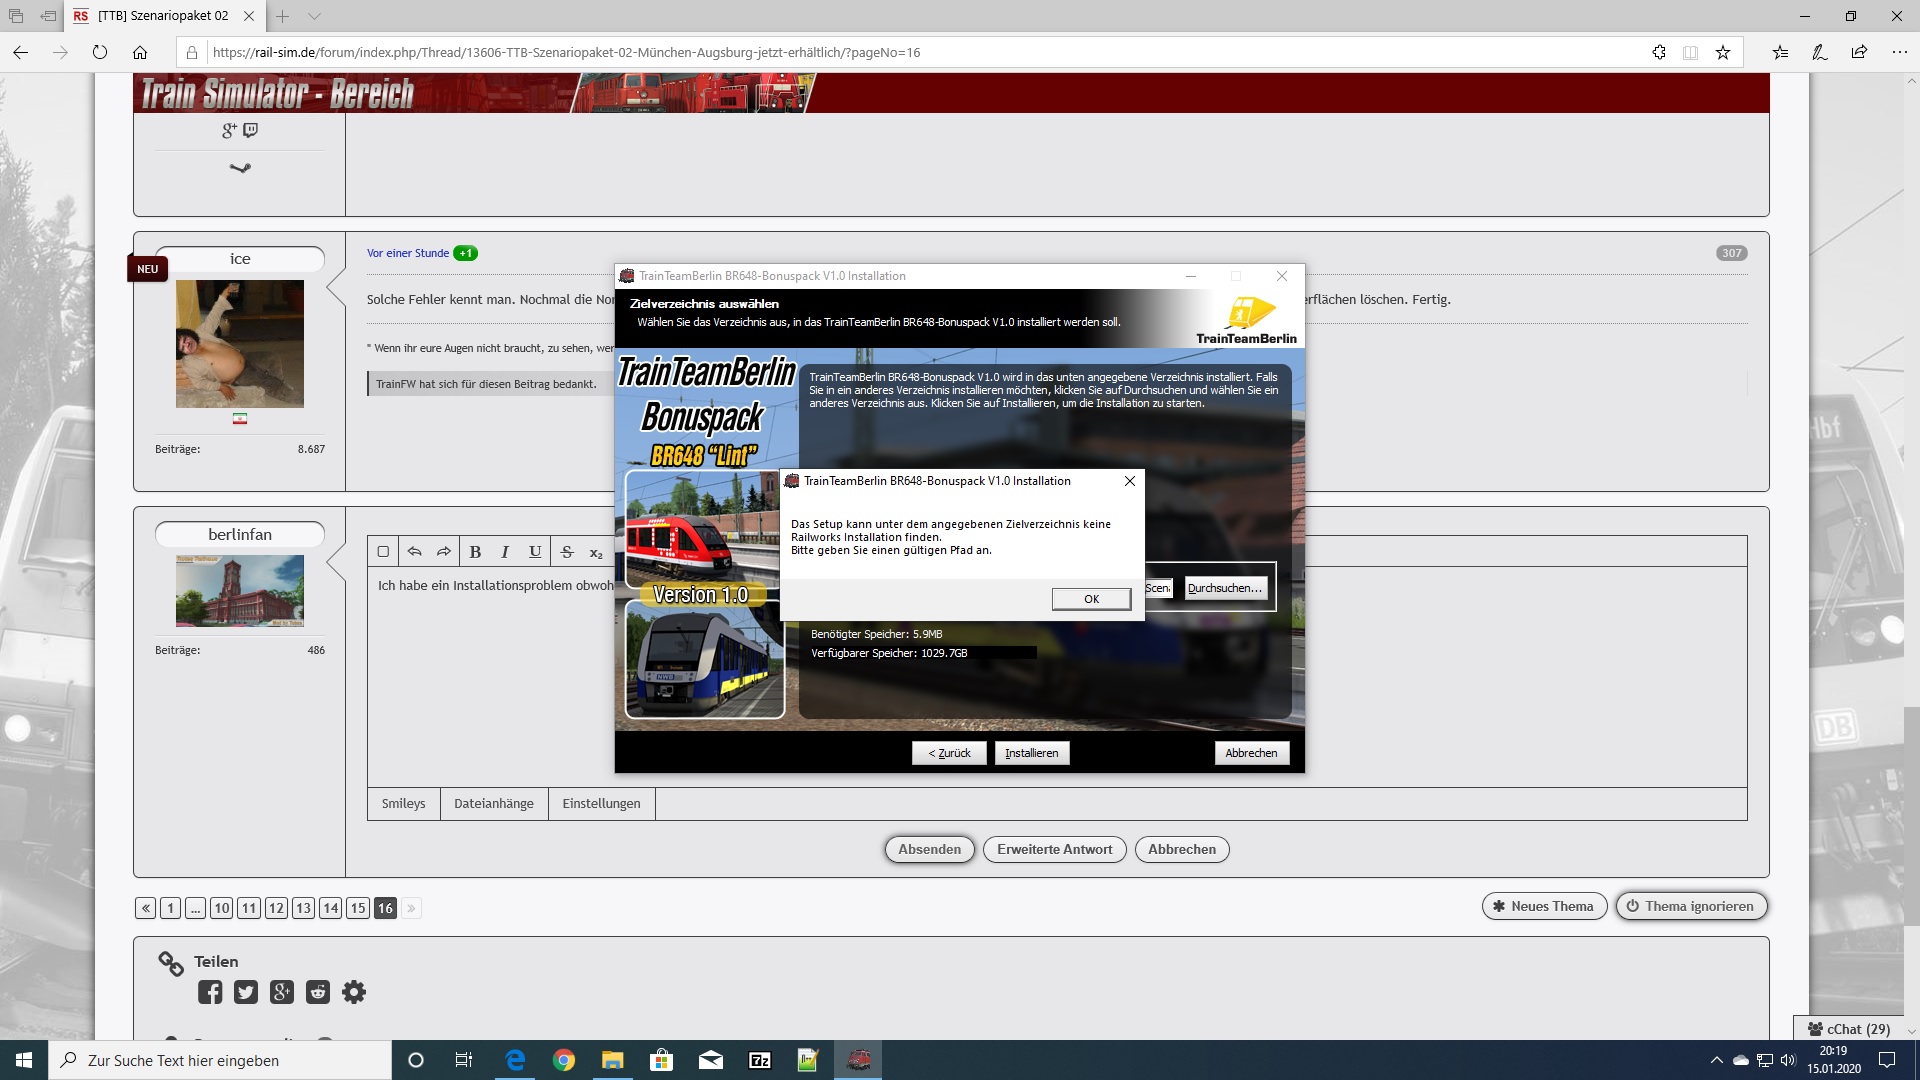Toggle subscript formatting in the editor toolbar
The width and height of the screenshot is (1920, 1080).
596,553
